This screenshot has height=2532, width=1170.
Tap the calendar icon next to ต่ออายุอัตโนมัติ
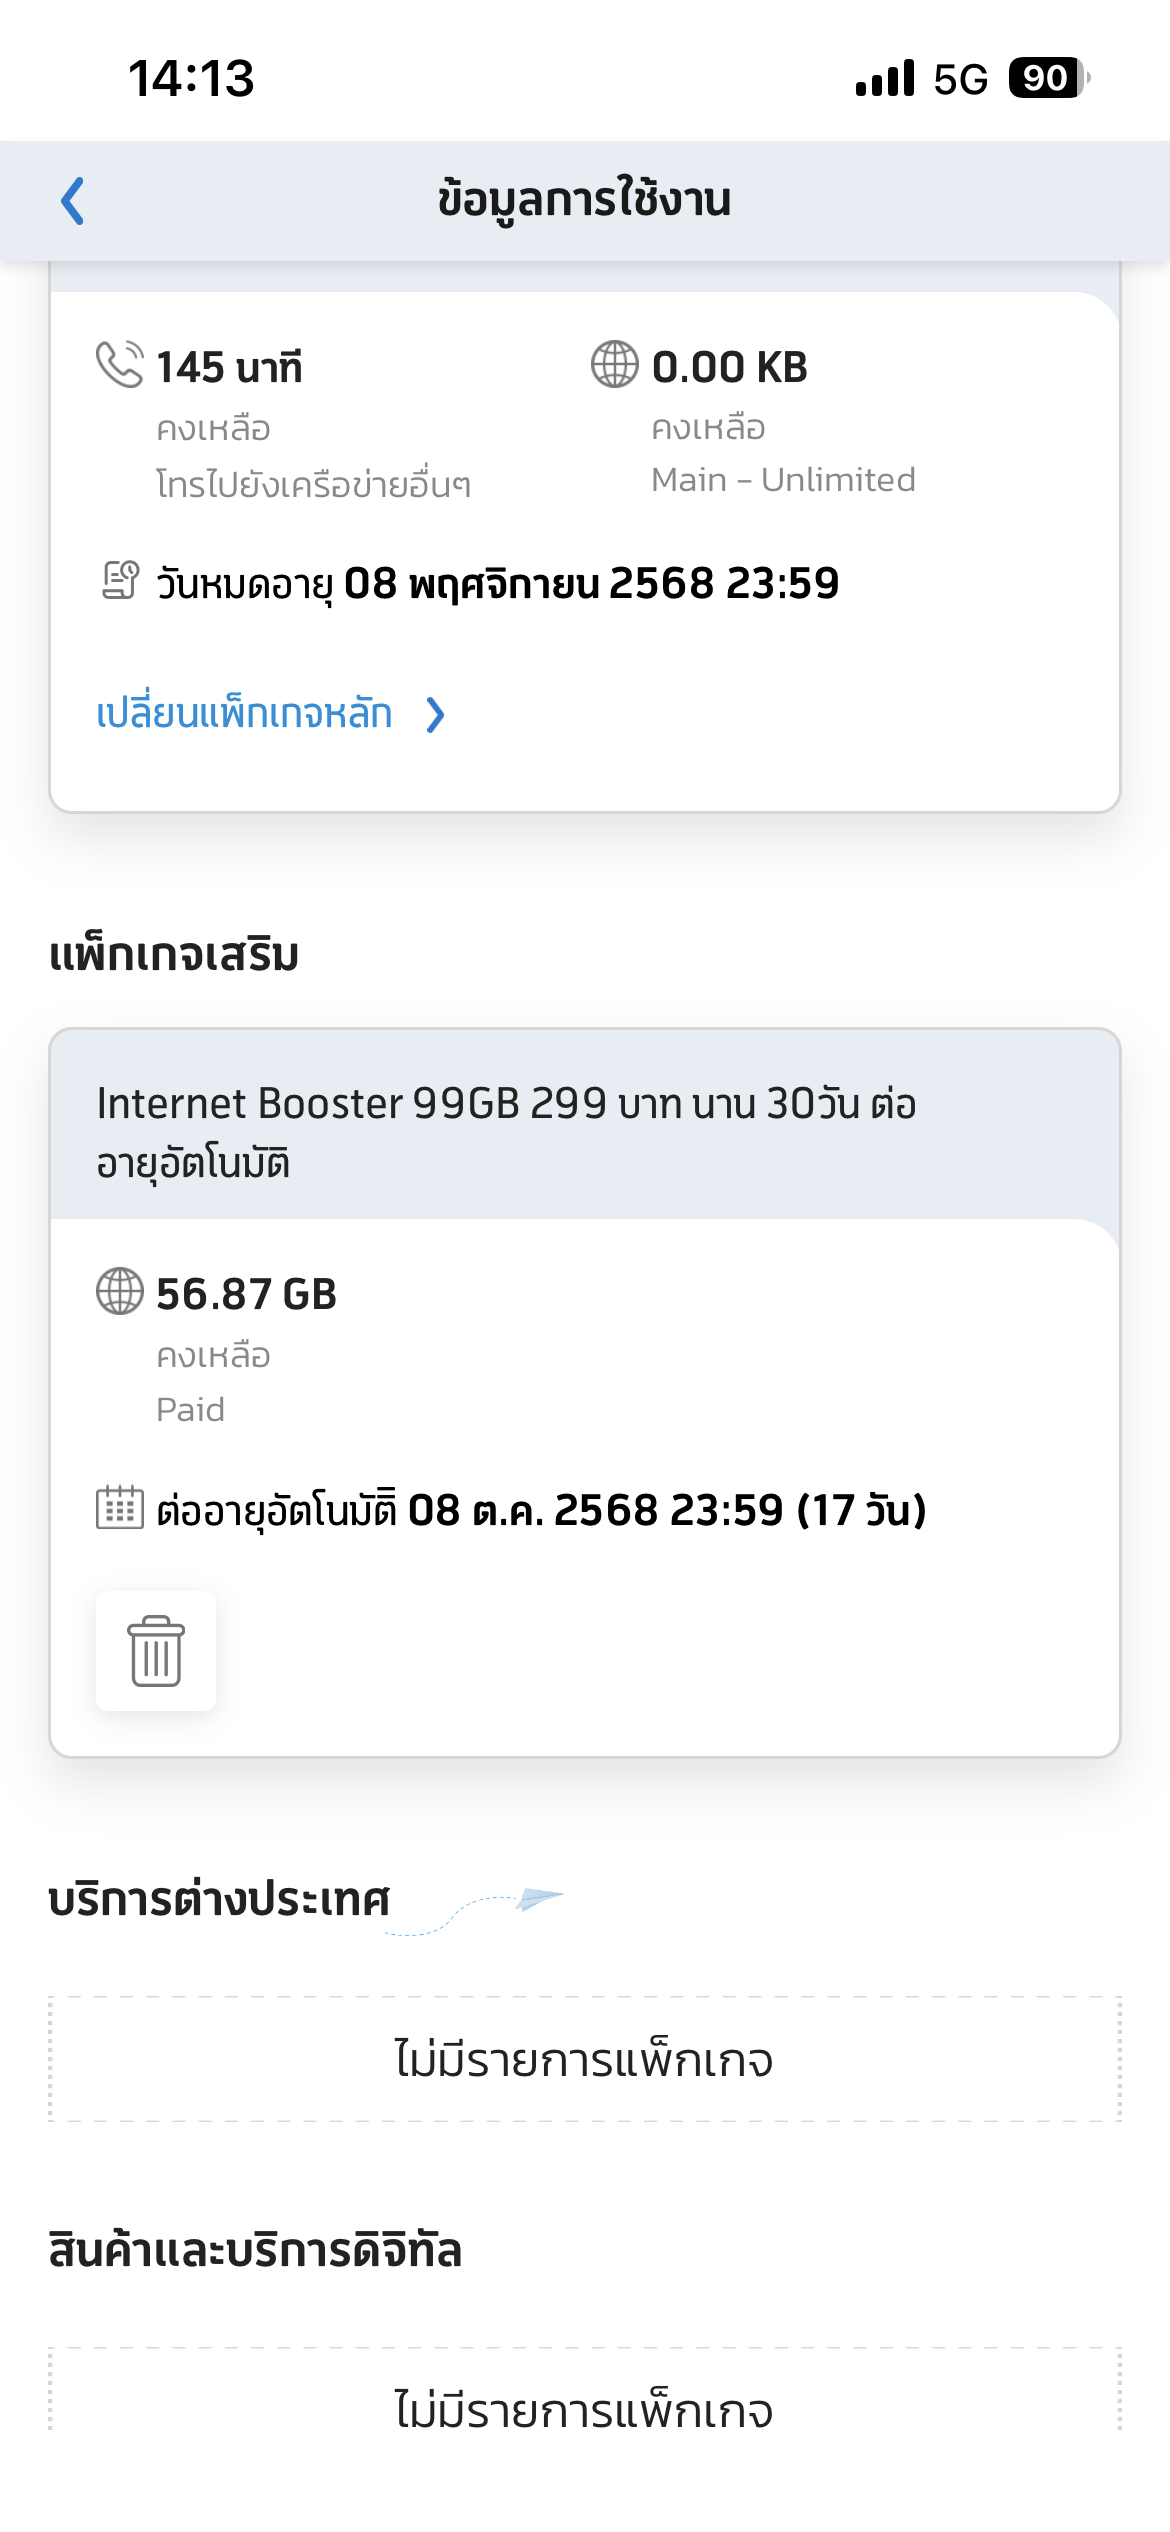pyautogui.click(x=120, y=1507)
